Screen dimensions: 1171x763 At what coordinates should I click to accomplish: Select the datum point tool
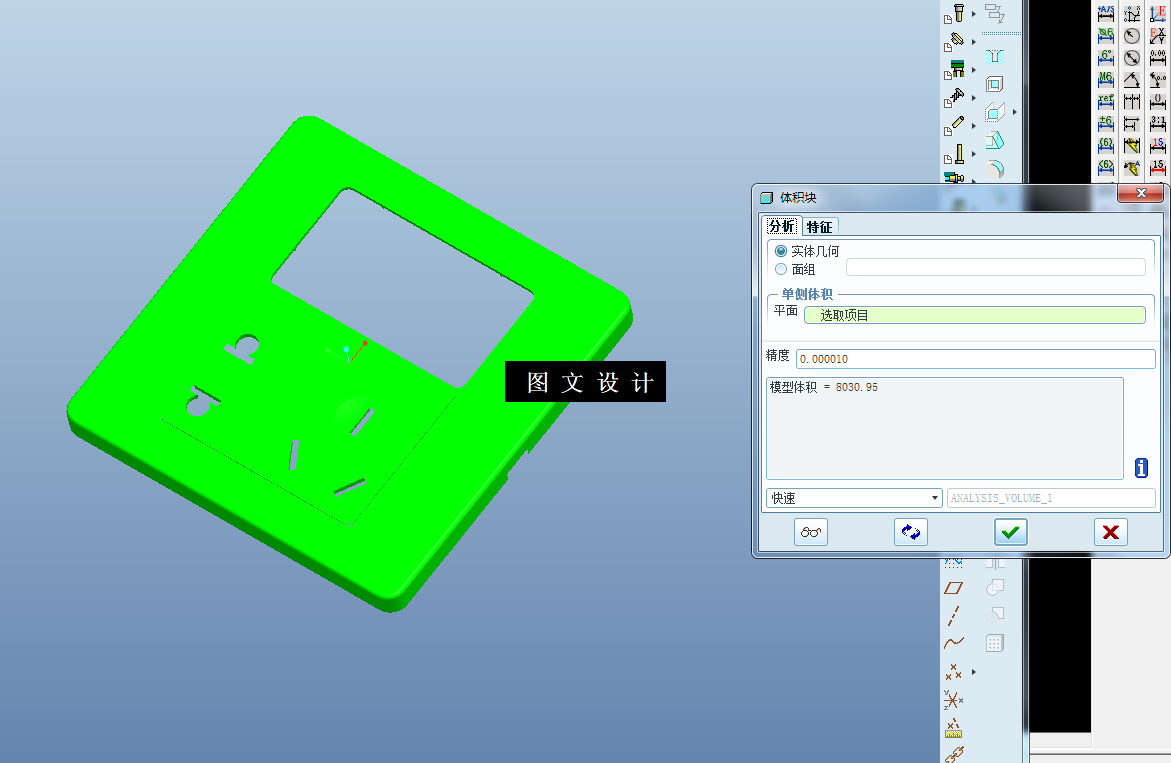click(954, 672)
